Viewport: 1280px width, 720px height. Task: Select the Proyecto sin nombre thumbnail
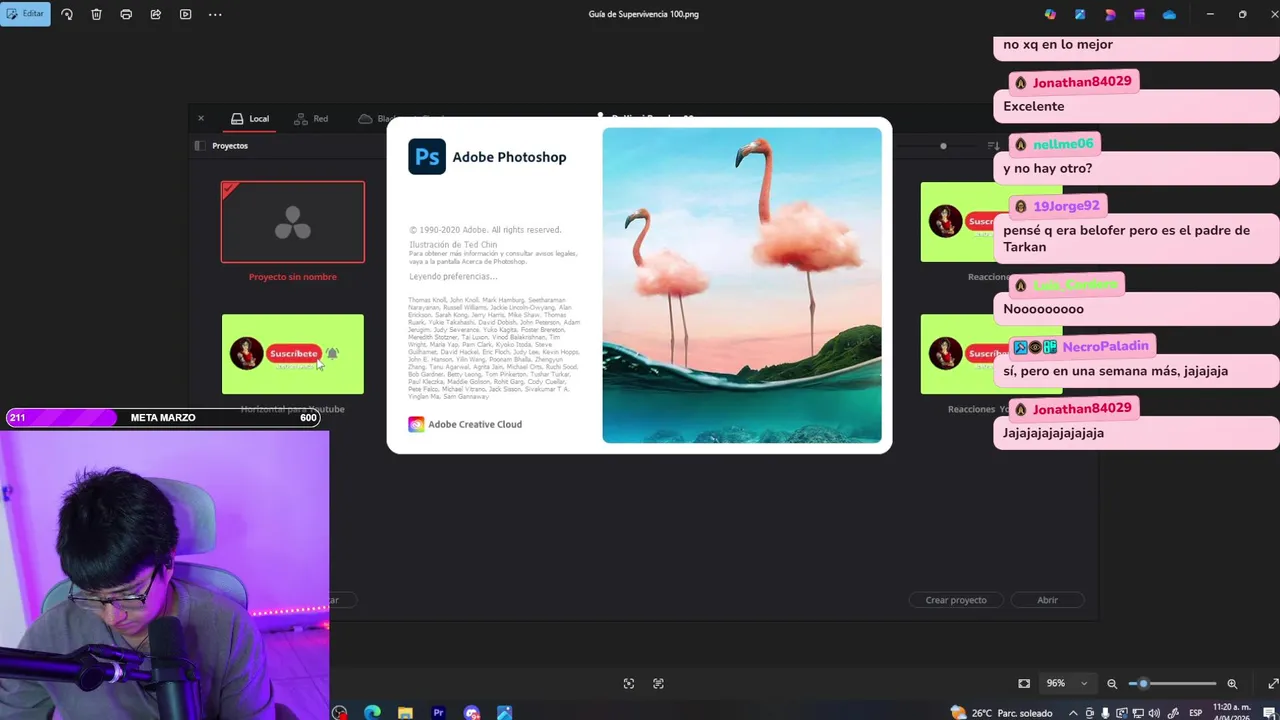293,222
